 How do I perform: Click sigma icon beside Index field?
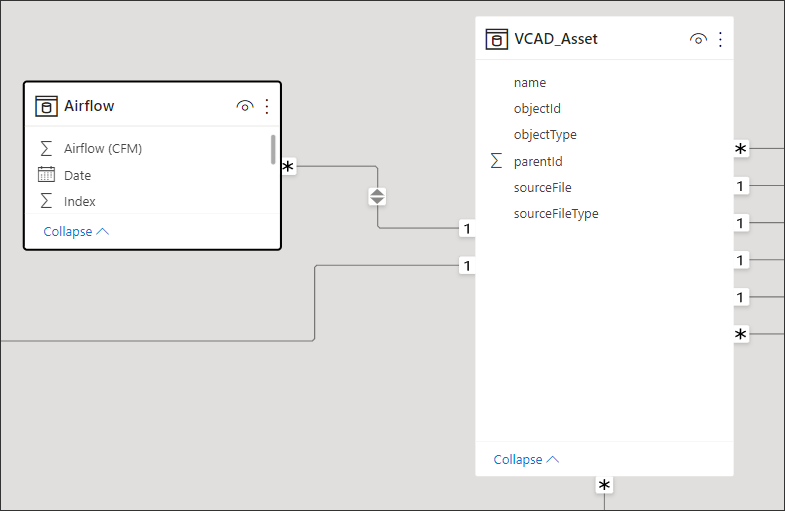click(x=46, y=201)
